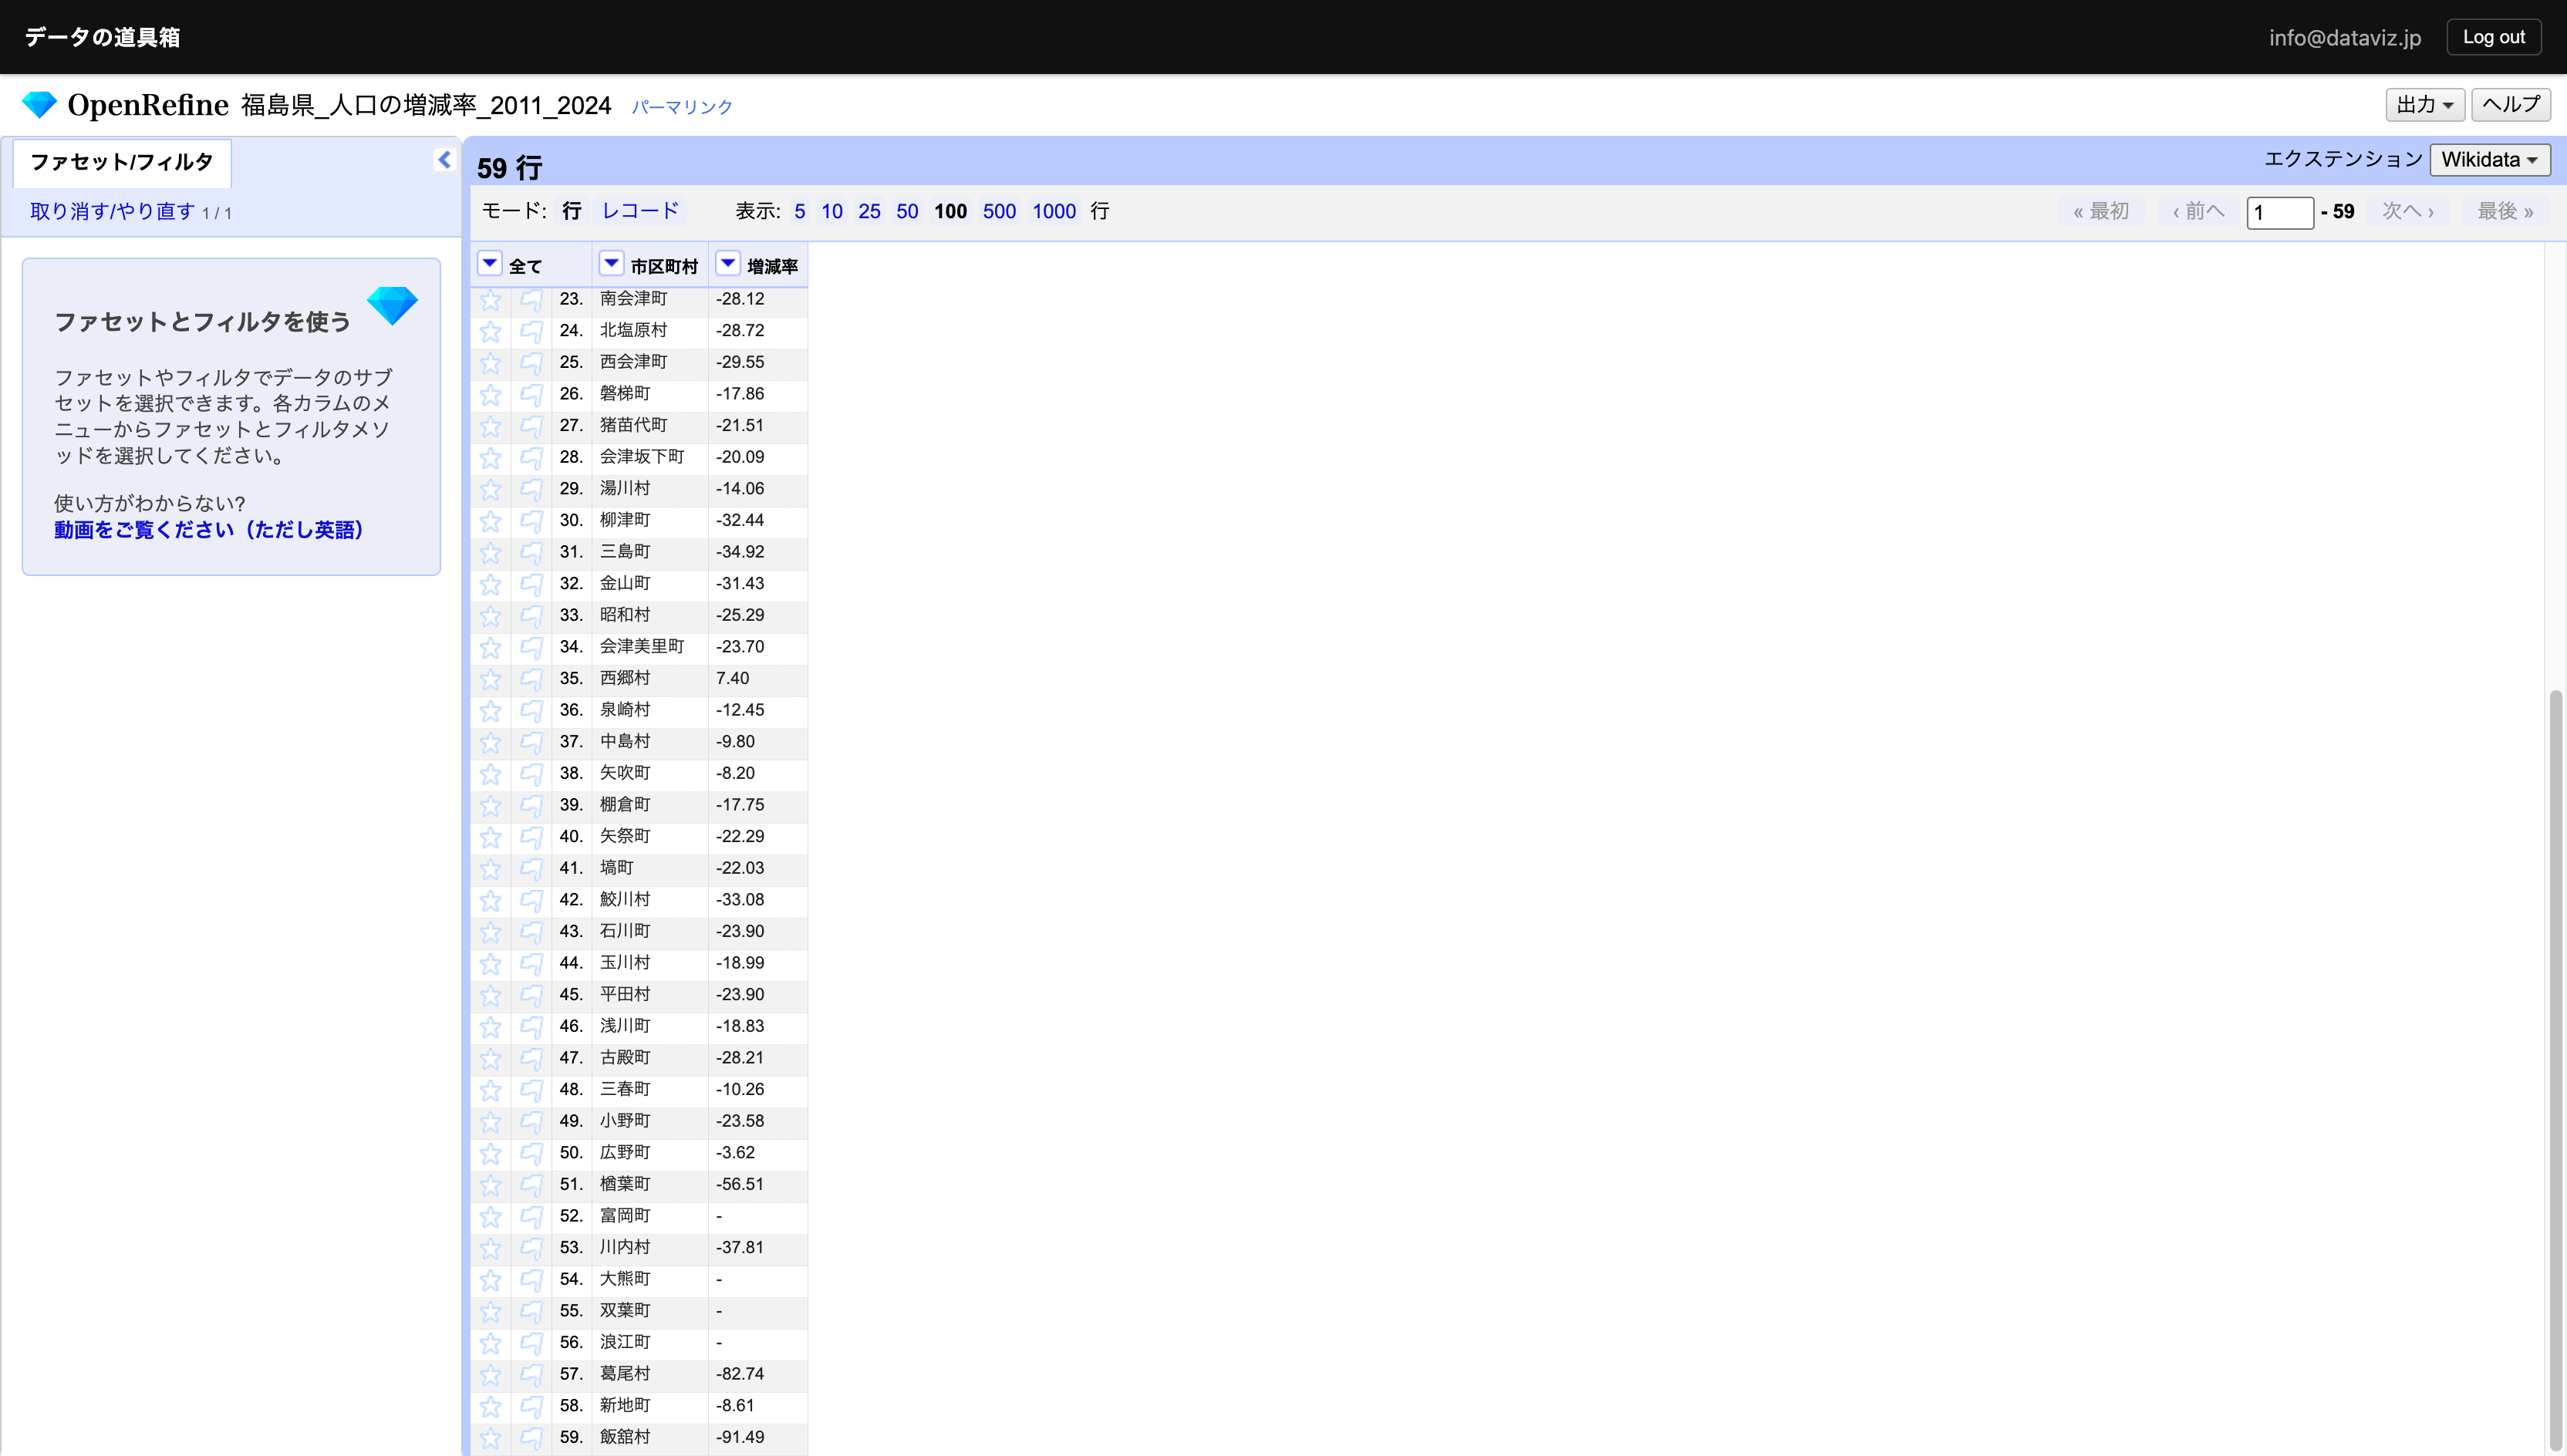Switch mode to レコード
This screenshot has height=1456, width=2567.
point(640,211)
